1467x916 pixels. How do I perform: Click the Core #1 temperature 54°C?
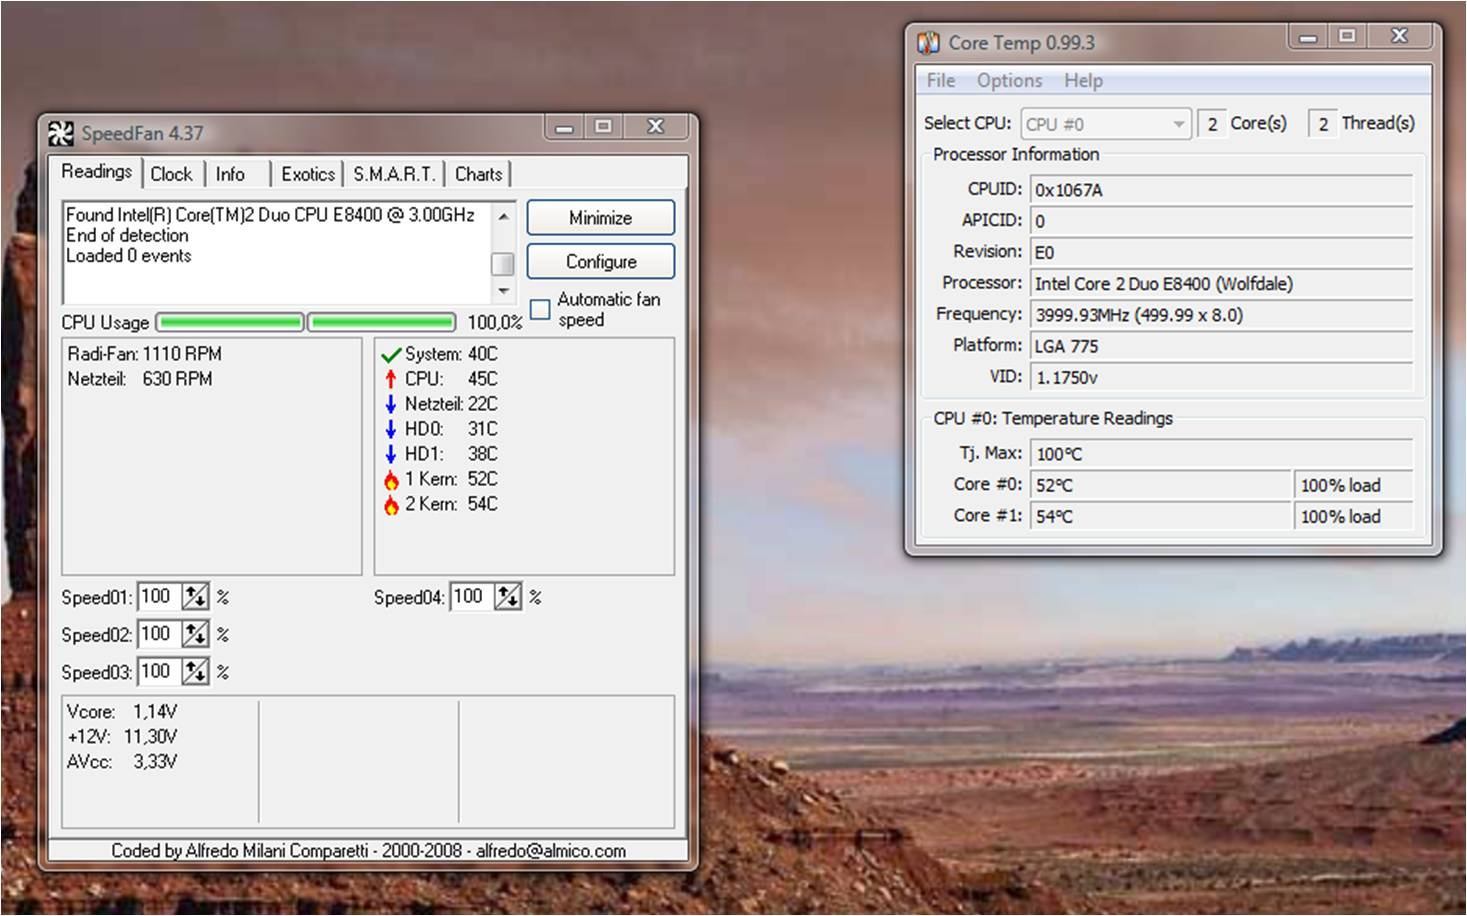(1161, 516)
